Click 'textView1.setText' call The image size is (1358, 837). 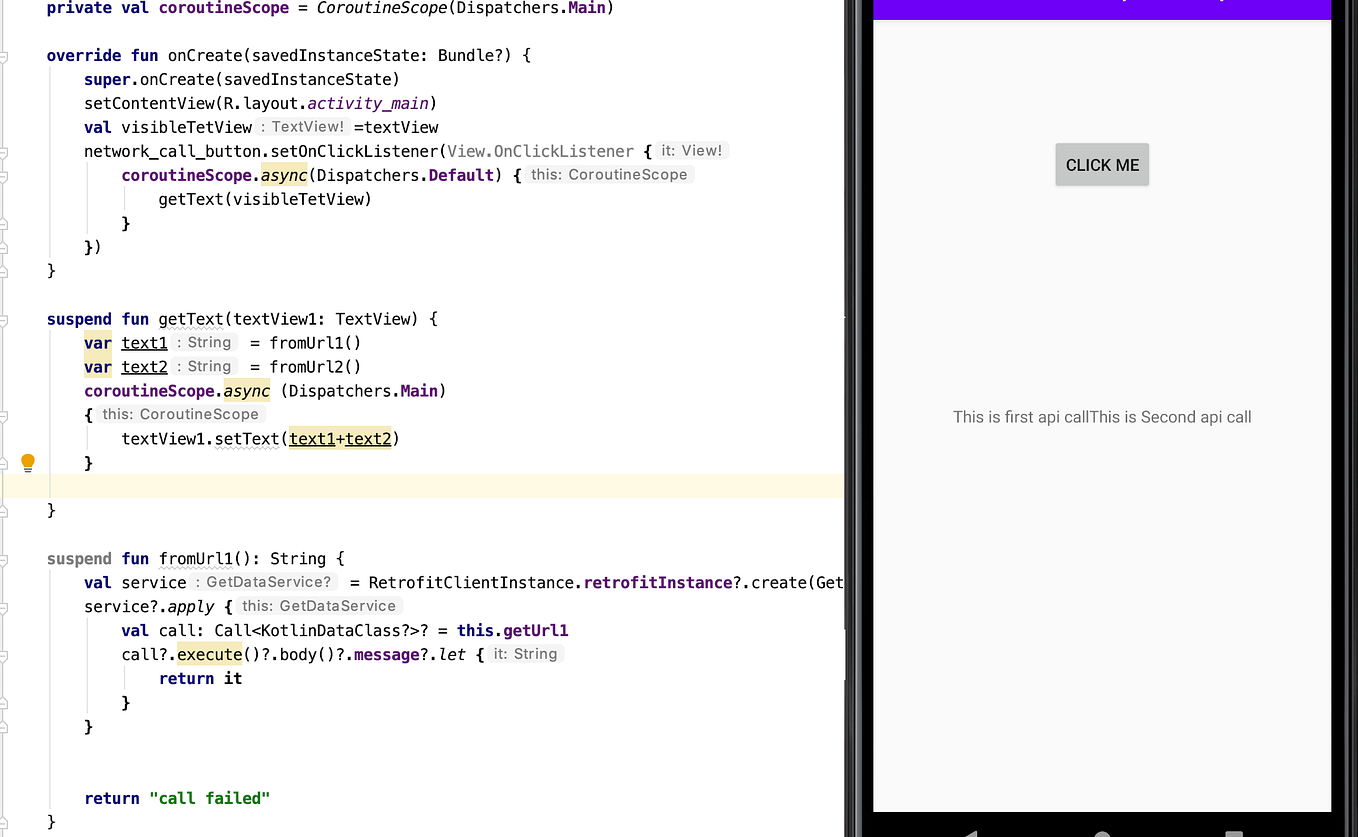pyautogui.click(x=201, y=438)
